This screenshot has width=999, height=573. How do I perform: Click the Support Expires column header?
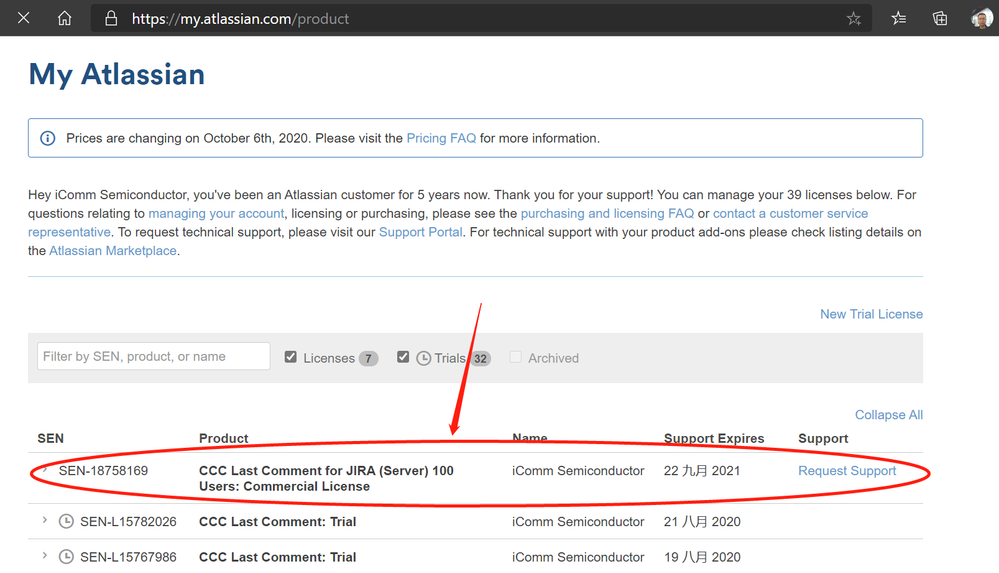[714, 439]
